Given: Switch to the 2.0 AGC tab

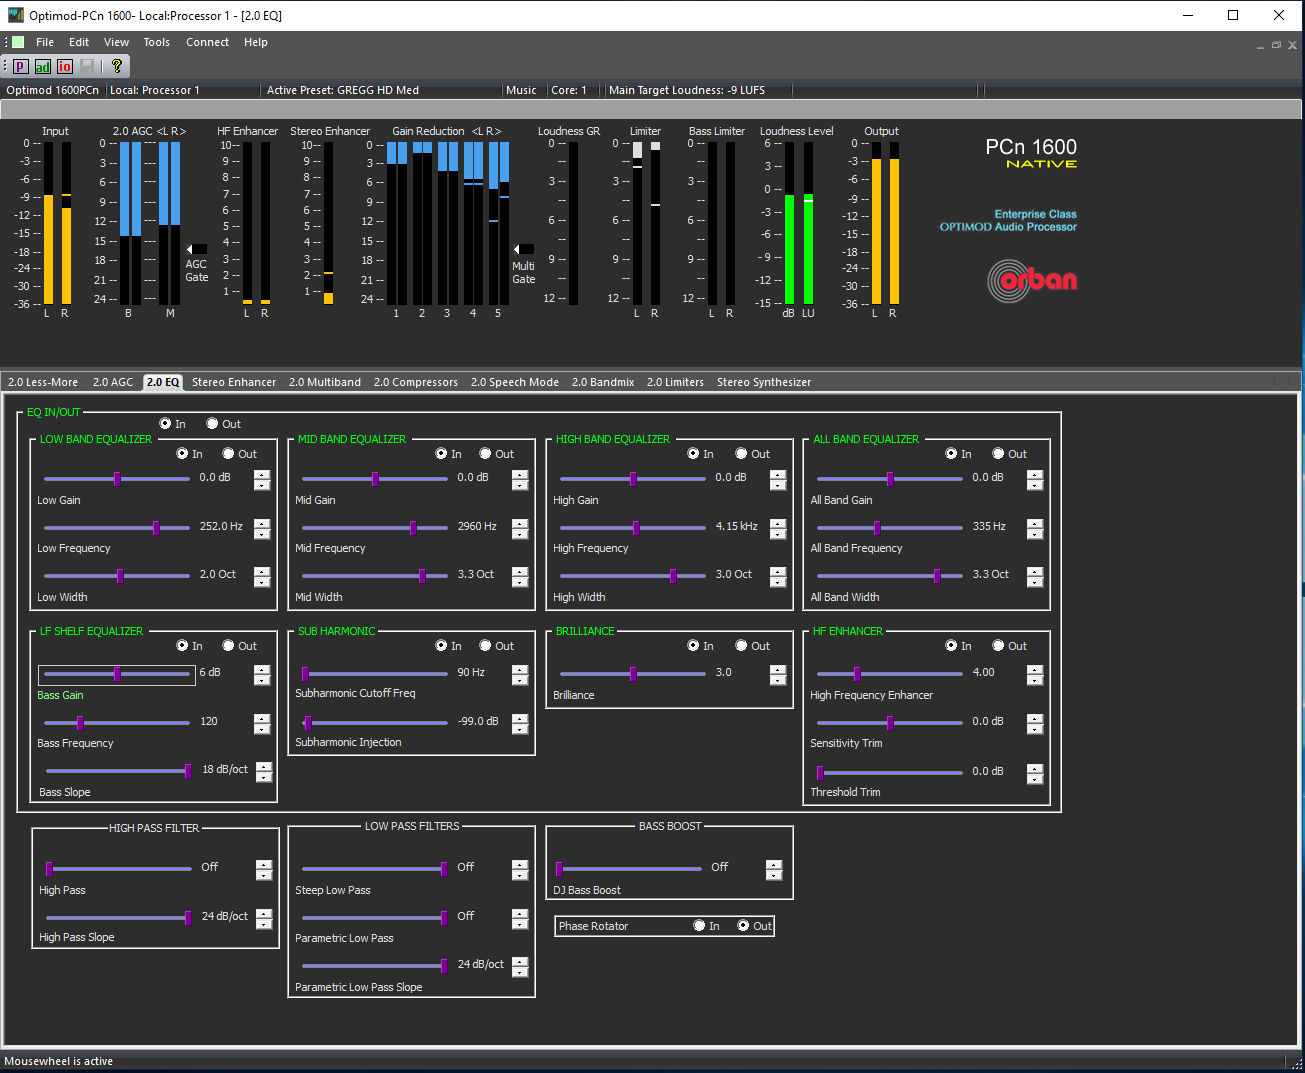Looking at the screenshot, I should 113,382.
